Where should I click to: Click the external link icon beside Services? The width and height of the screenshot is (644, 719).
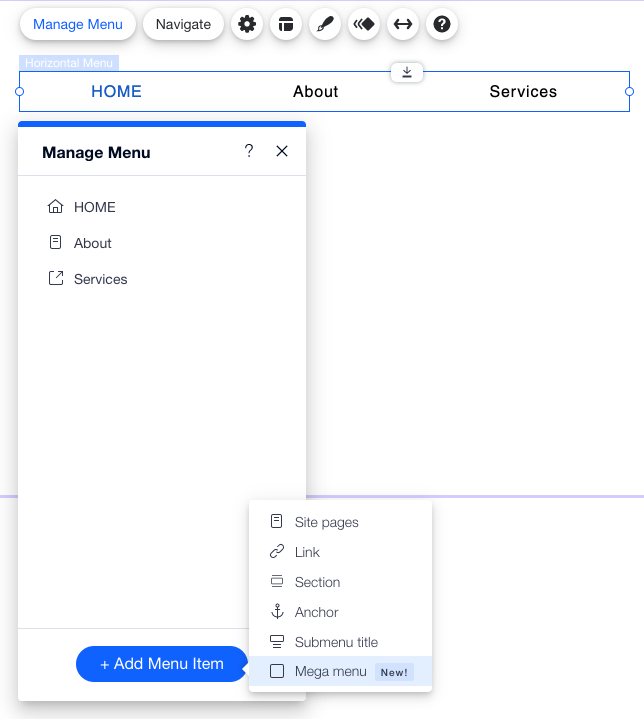(56, 278)
